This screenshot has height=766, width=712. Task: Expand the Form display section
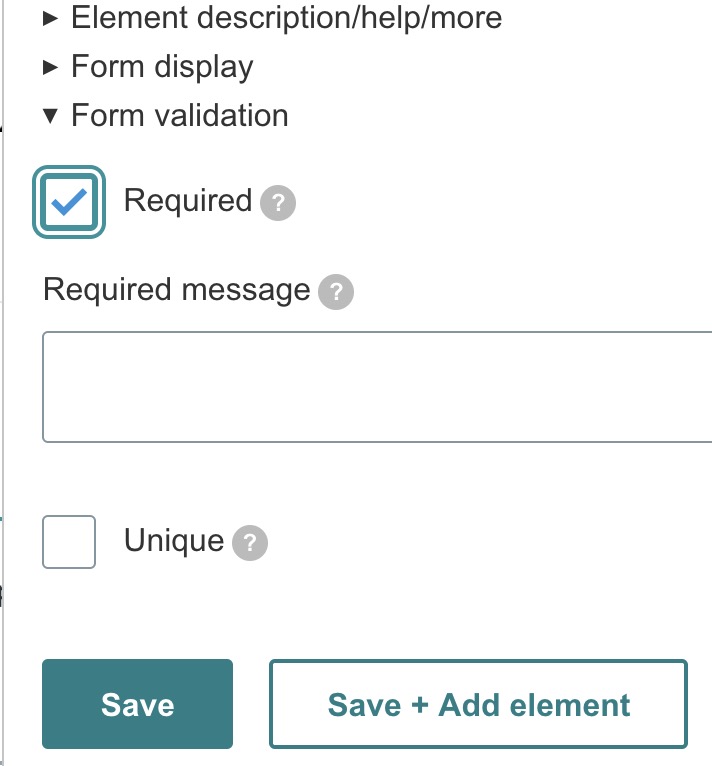(162, 67)
